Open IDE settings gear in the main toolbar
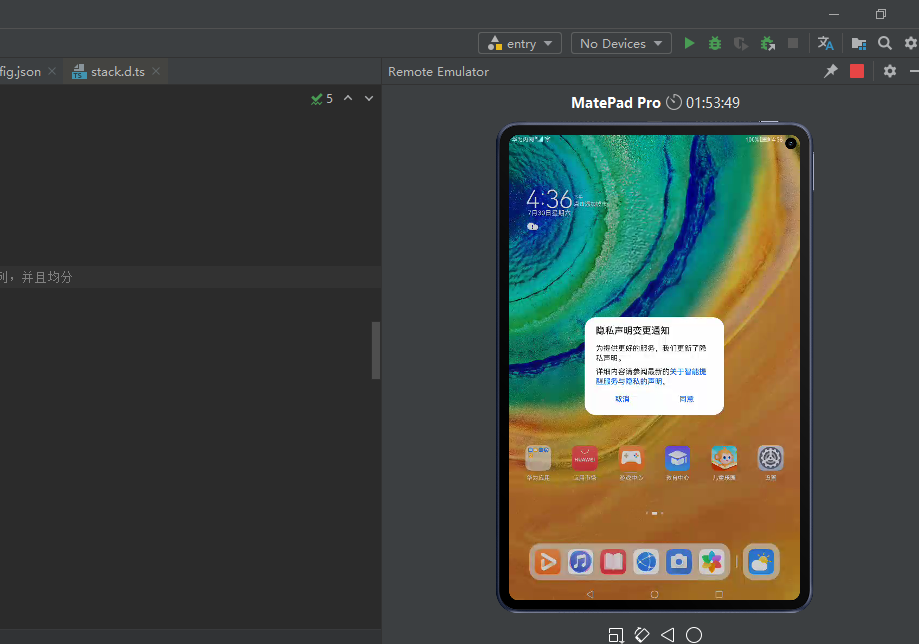The height and width of the screenshot is (644, 919). coord(911,43)
